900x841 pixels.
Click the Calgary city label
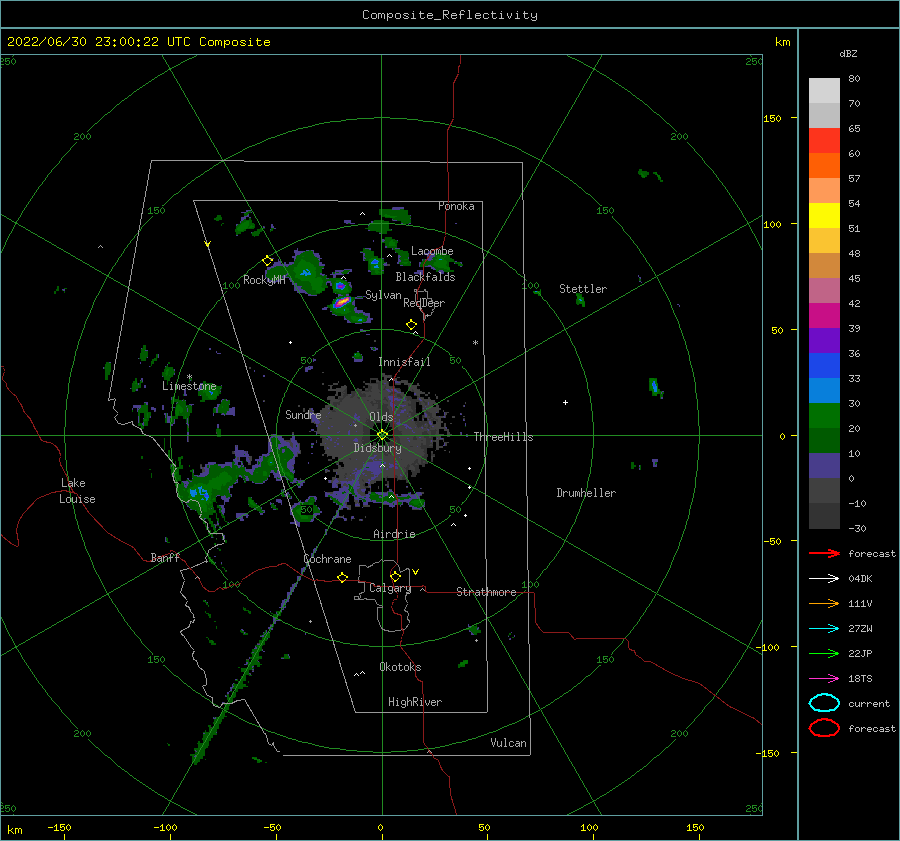[390, 588]
